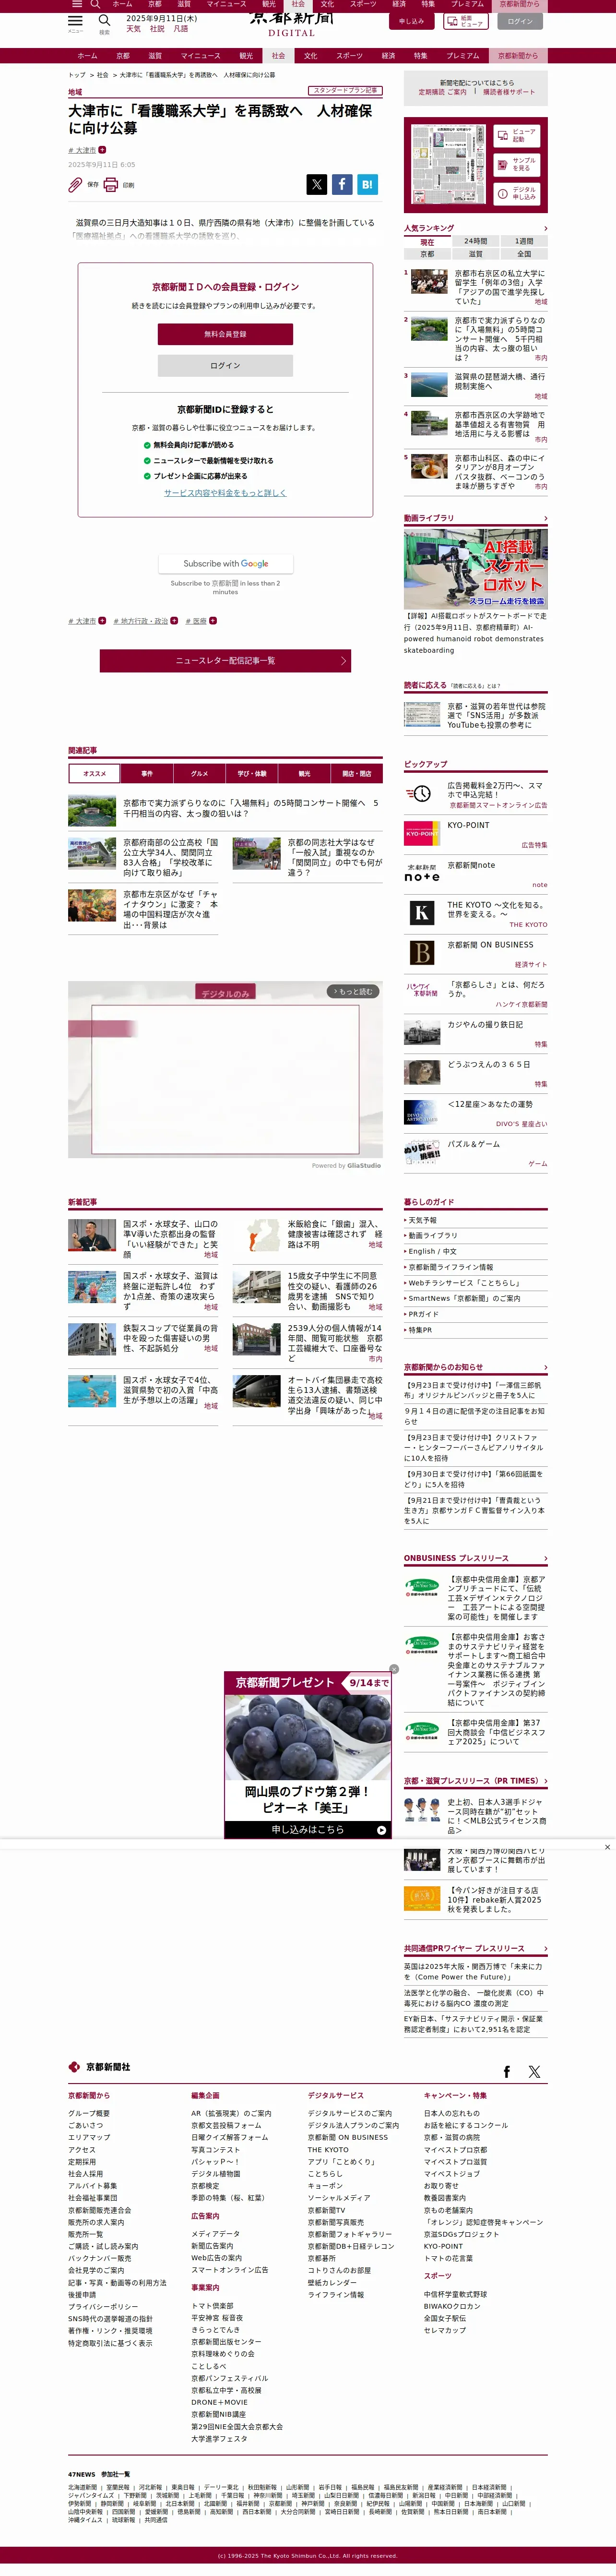Select ranking region tab 滋賀
616x2576 pixels.
(x=476, y=254)
